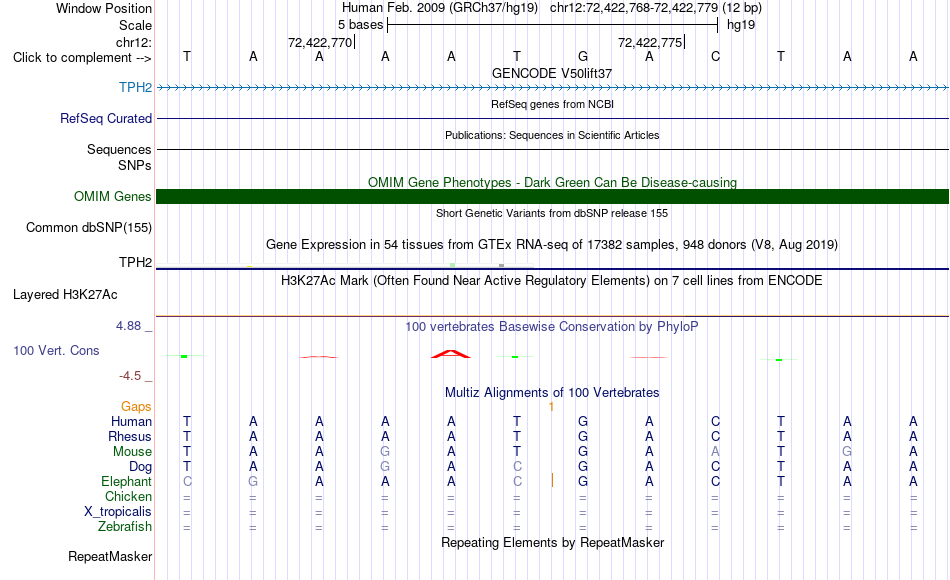Click the orange Gaps label
950x580 pixels.
point(136,406)
